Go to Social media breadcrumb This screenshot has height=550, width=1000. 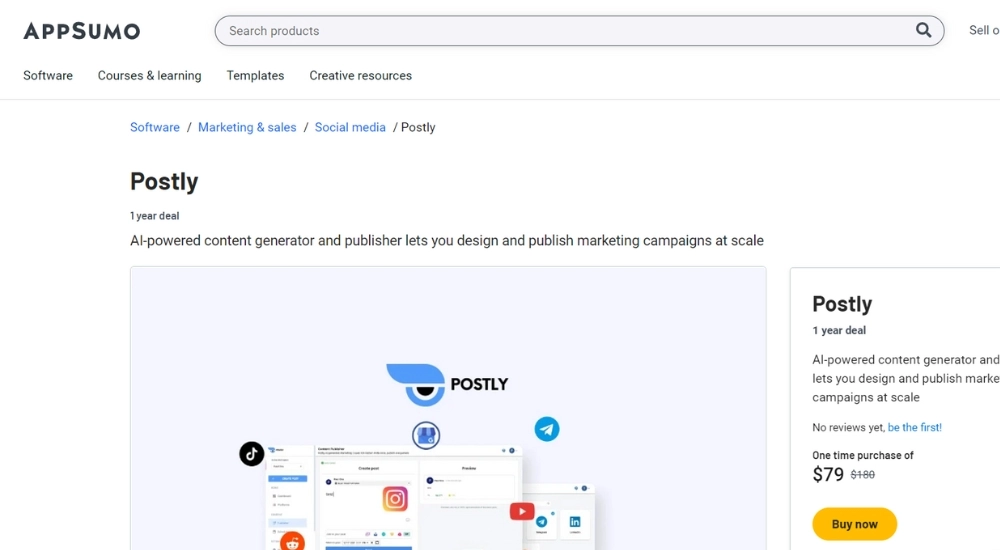[x=350, y=127]
